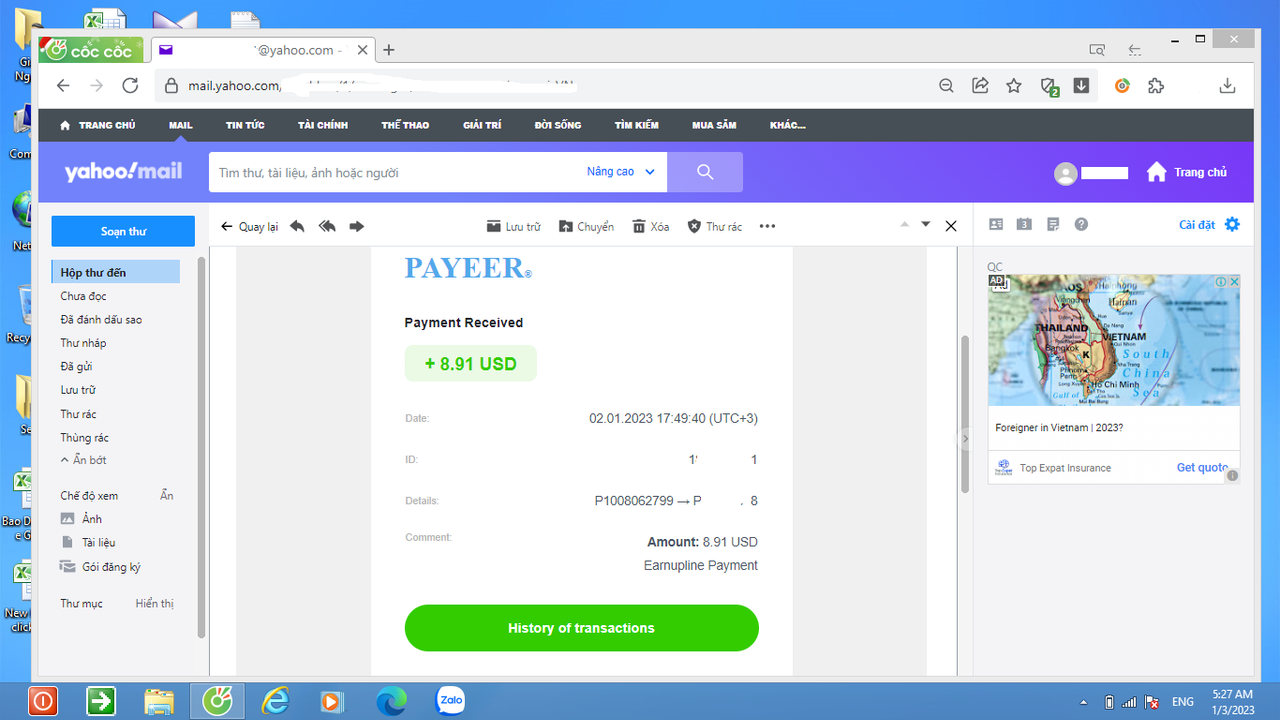Click the forward message arrow

pos(357,227)
